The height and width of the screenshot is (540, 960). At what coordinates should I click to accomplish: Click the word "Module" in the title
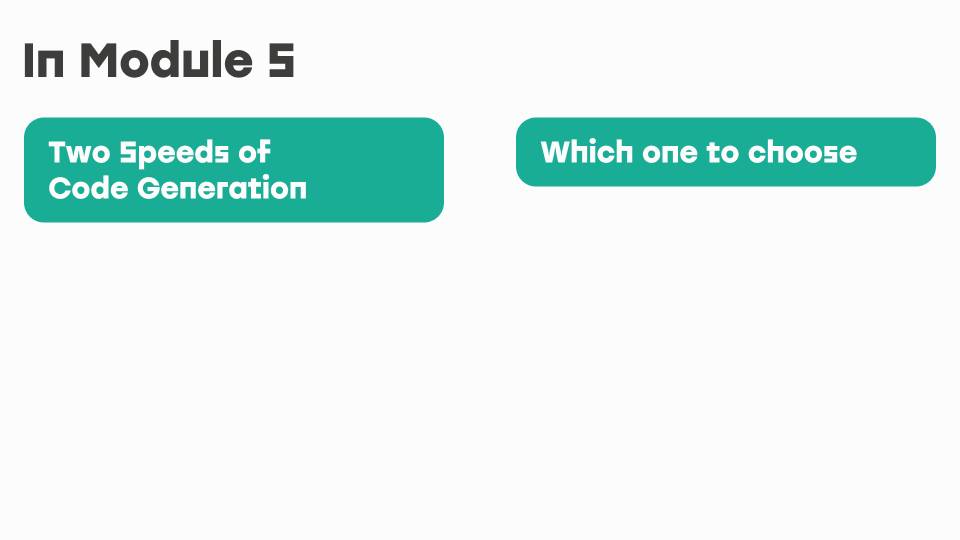pos(166,61)
